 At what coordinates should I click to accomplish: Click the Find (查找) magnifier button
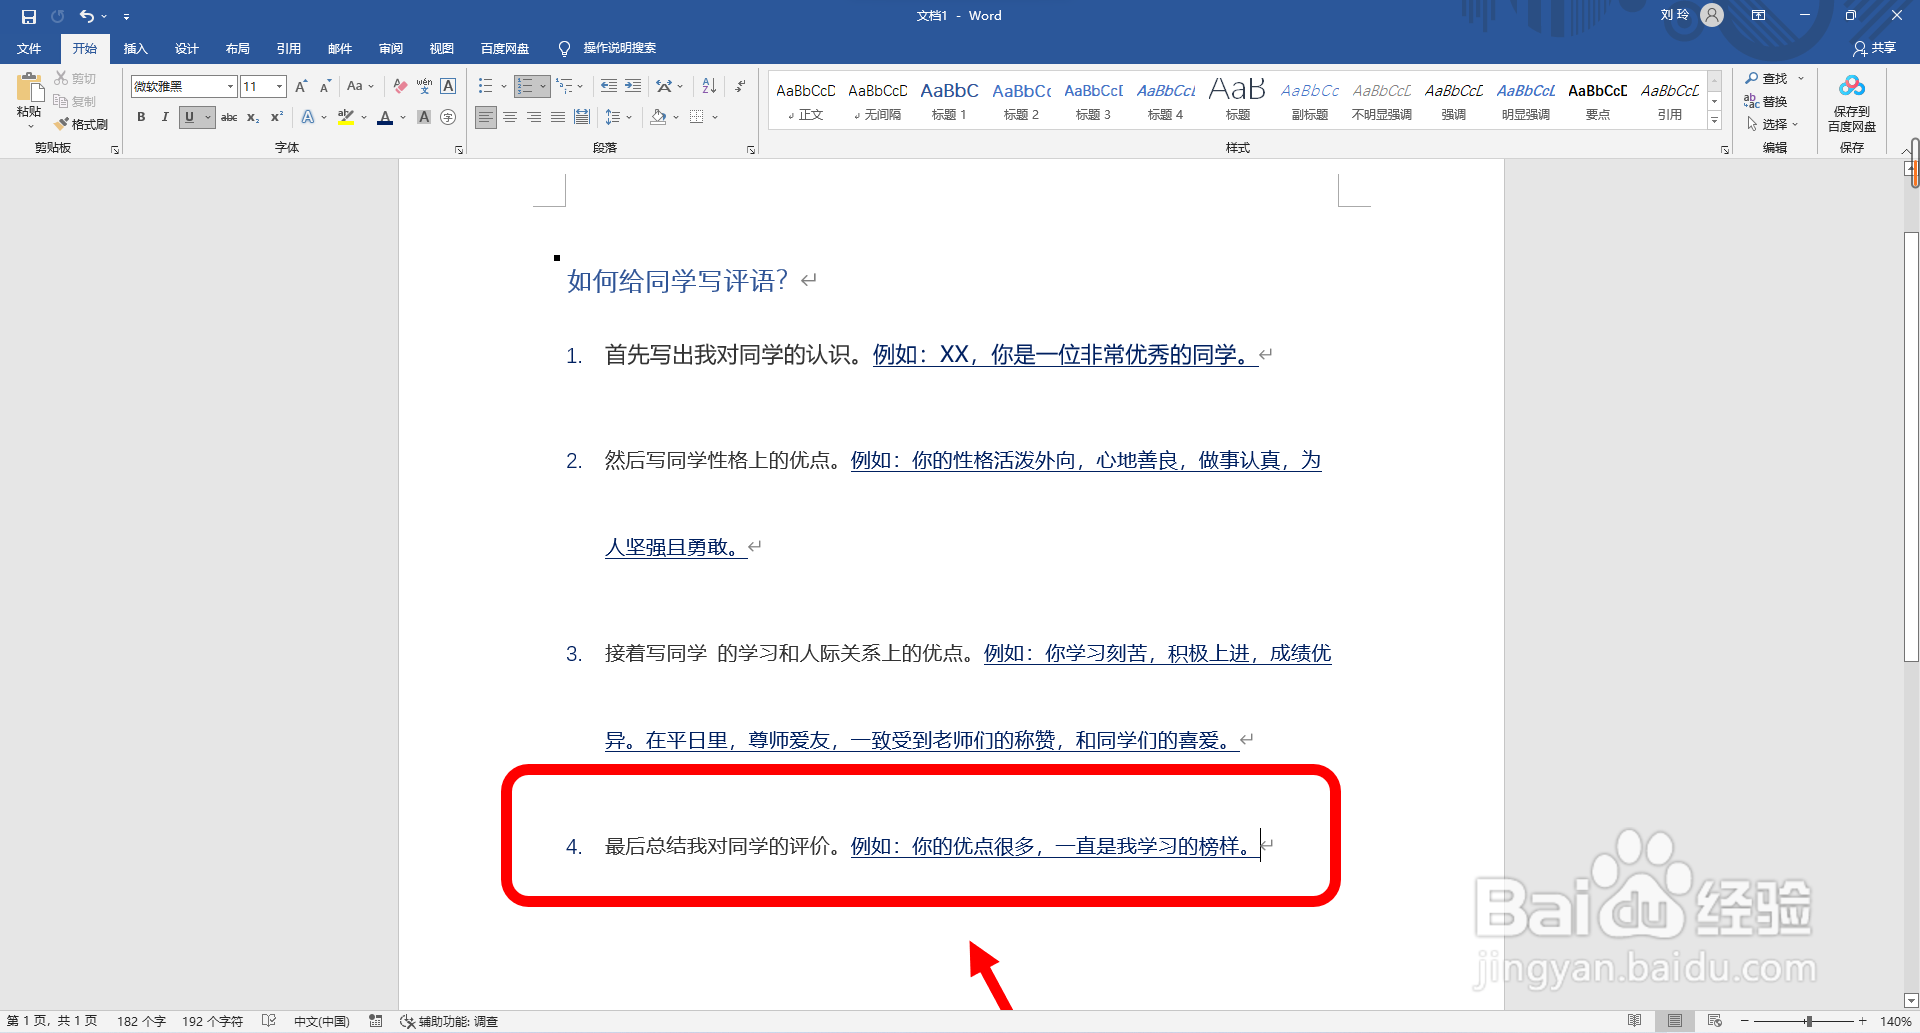[x=1767, y=78]
